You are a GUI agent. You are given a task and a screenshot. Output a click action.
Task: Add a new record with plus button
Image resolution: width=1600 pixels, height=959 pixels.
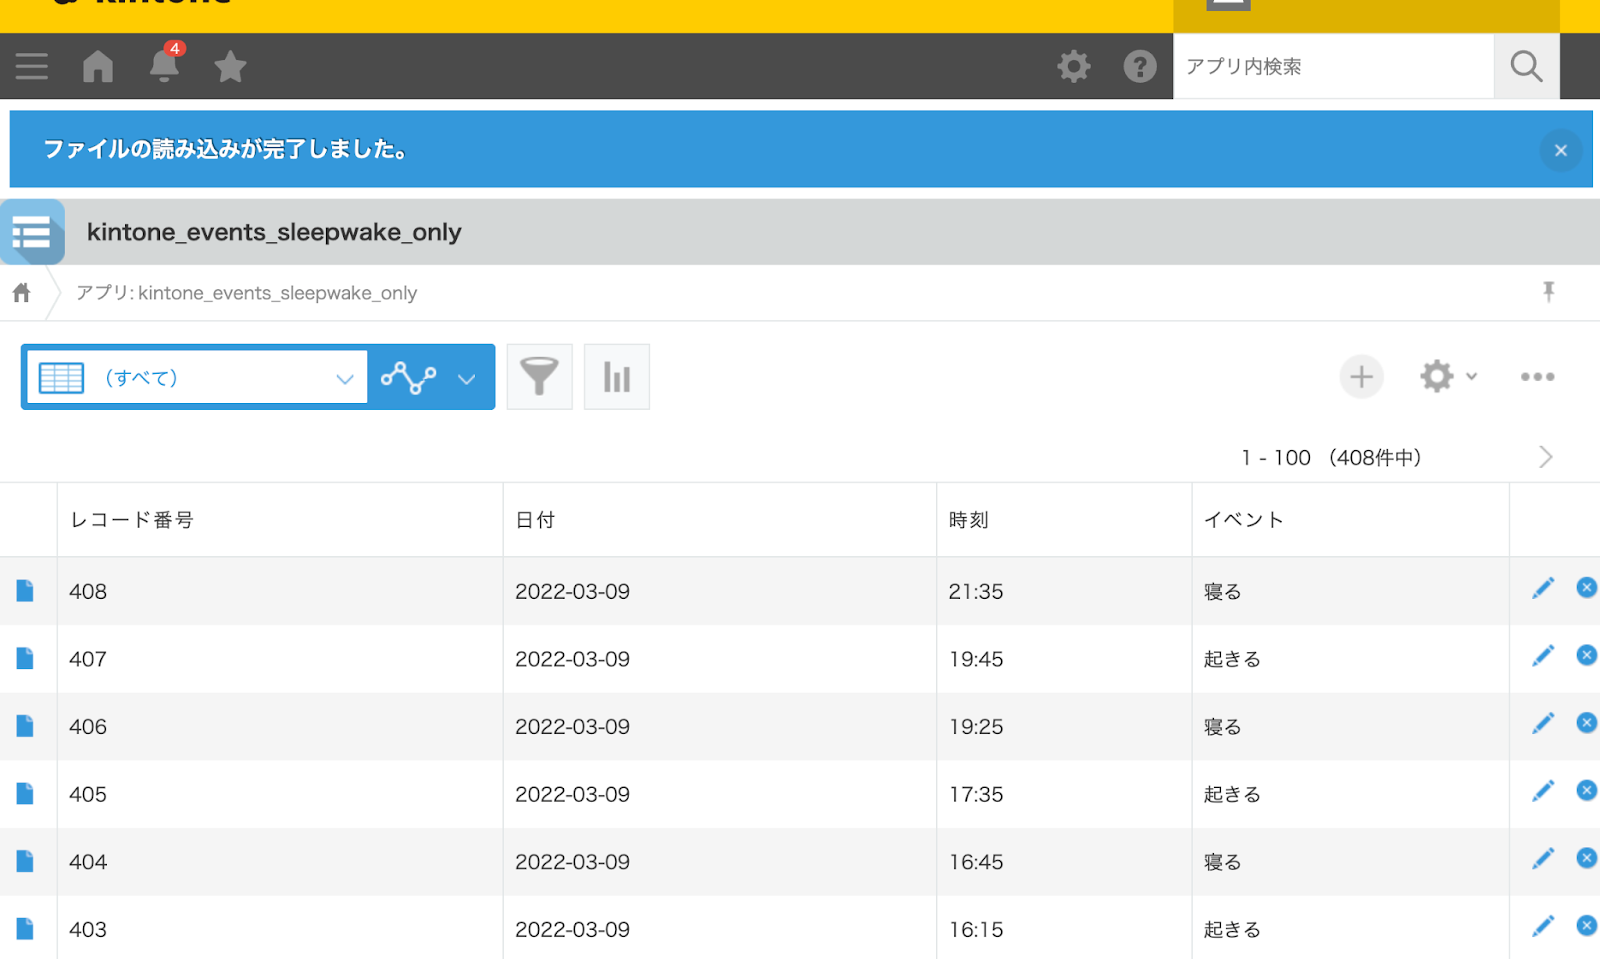(x=1361, y=377)
